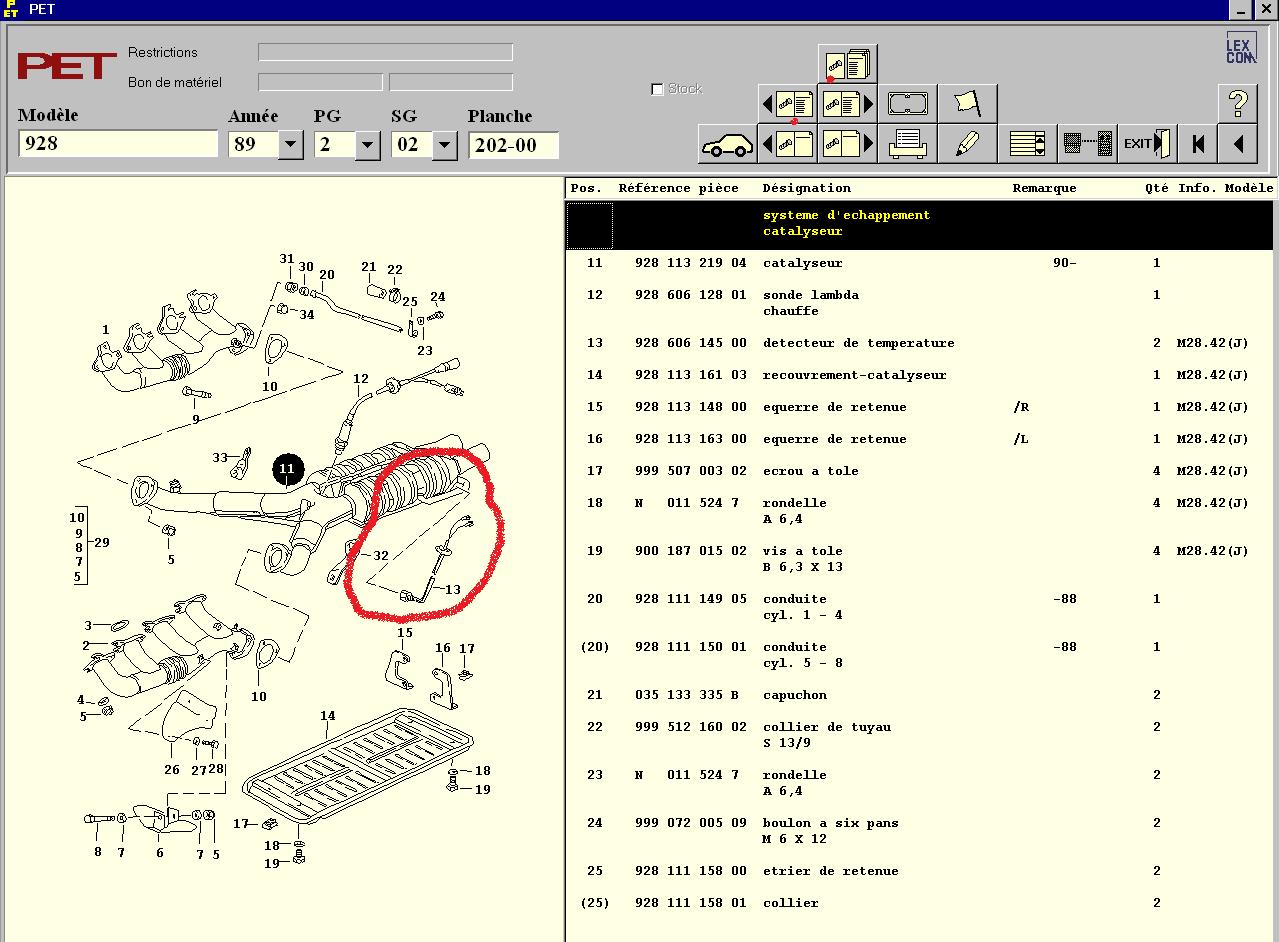Select row 22 'collier de tuyau'

click(x=920, y=735)
